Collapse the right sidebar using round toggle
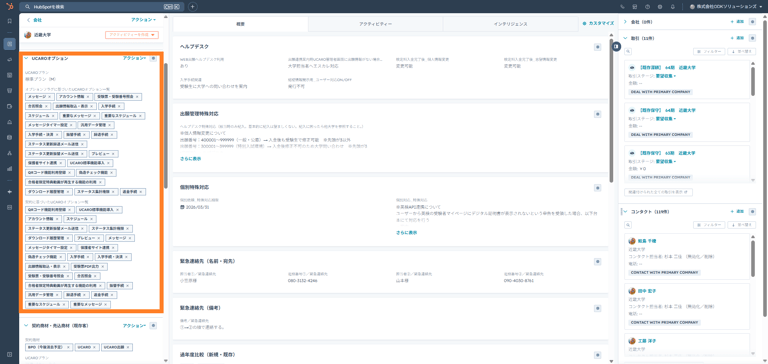The height and width of the screenshot is (364, 768). click(616, 46)
